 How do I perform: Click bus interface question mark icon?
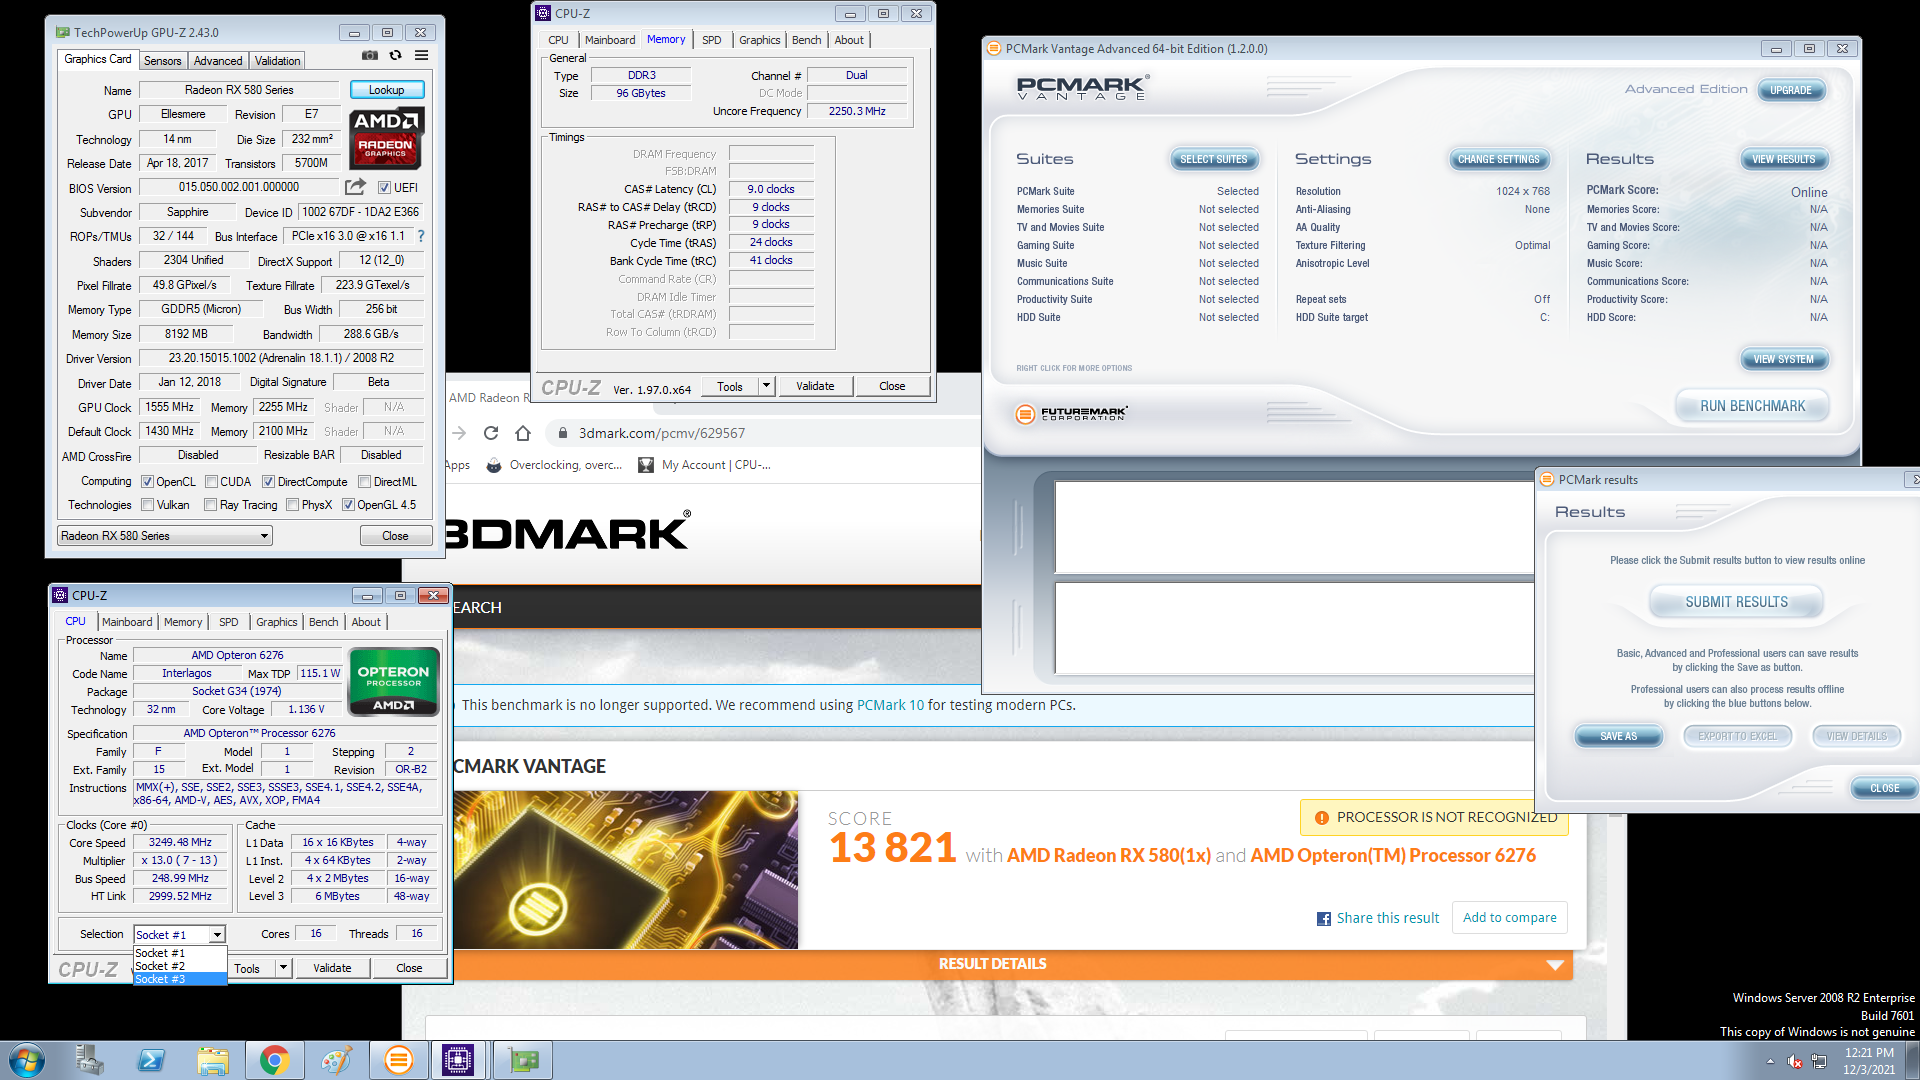pos(421,236)
